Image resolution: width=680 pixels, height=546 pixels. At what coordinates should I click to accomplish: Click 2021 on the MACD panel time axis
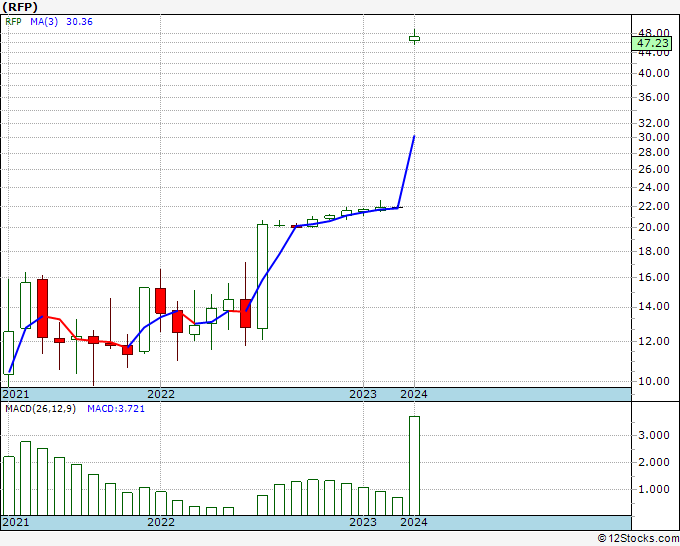(x=16, y=522)
